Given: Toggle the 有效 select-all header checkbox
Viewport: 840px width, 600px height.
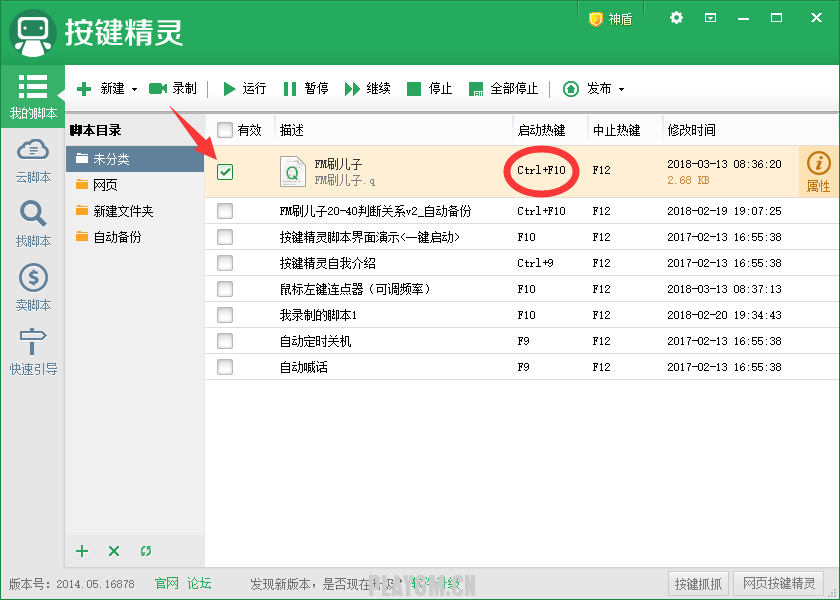Looking at the screenshot, I should tap(225, 130).
